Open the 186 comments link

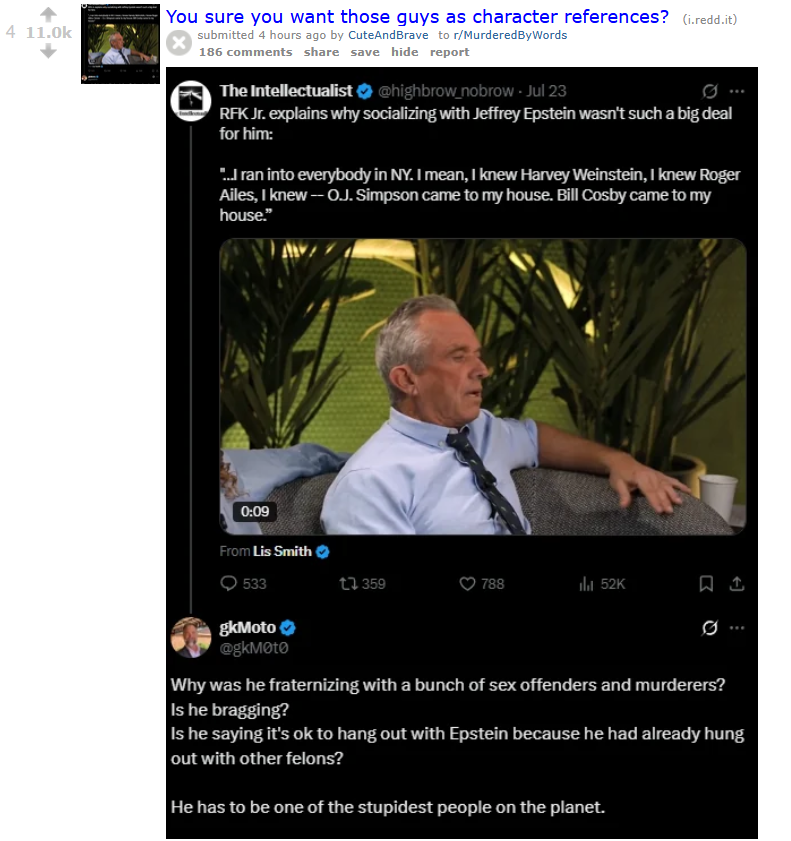coord(246,52)
